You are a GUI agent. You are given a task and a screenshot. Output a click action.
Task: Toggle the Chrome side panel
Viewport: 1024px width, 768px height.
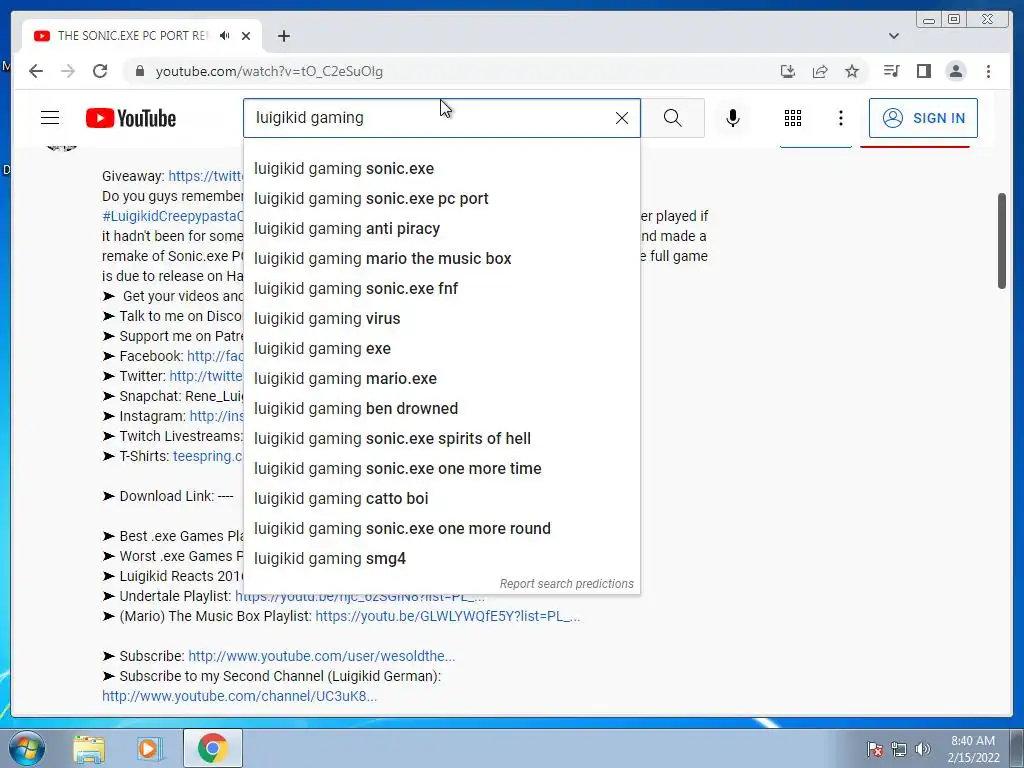click(923, 71)
